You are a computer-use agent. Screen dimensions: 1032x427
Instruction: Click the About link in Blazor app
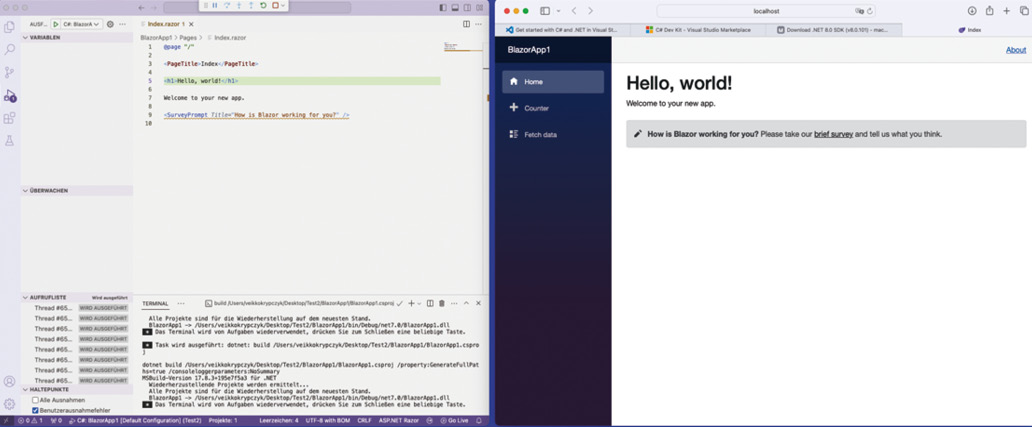(1016, 50)
